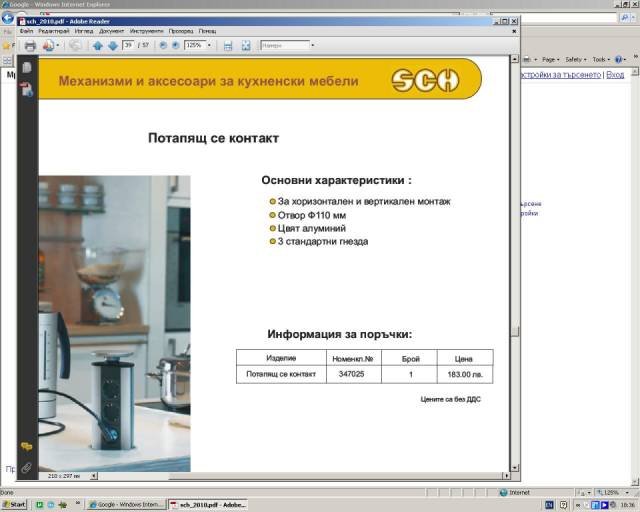Click the Windows Start button

pos(14,505)
